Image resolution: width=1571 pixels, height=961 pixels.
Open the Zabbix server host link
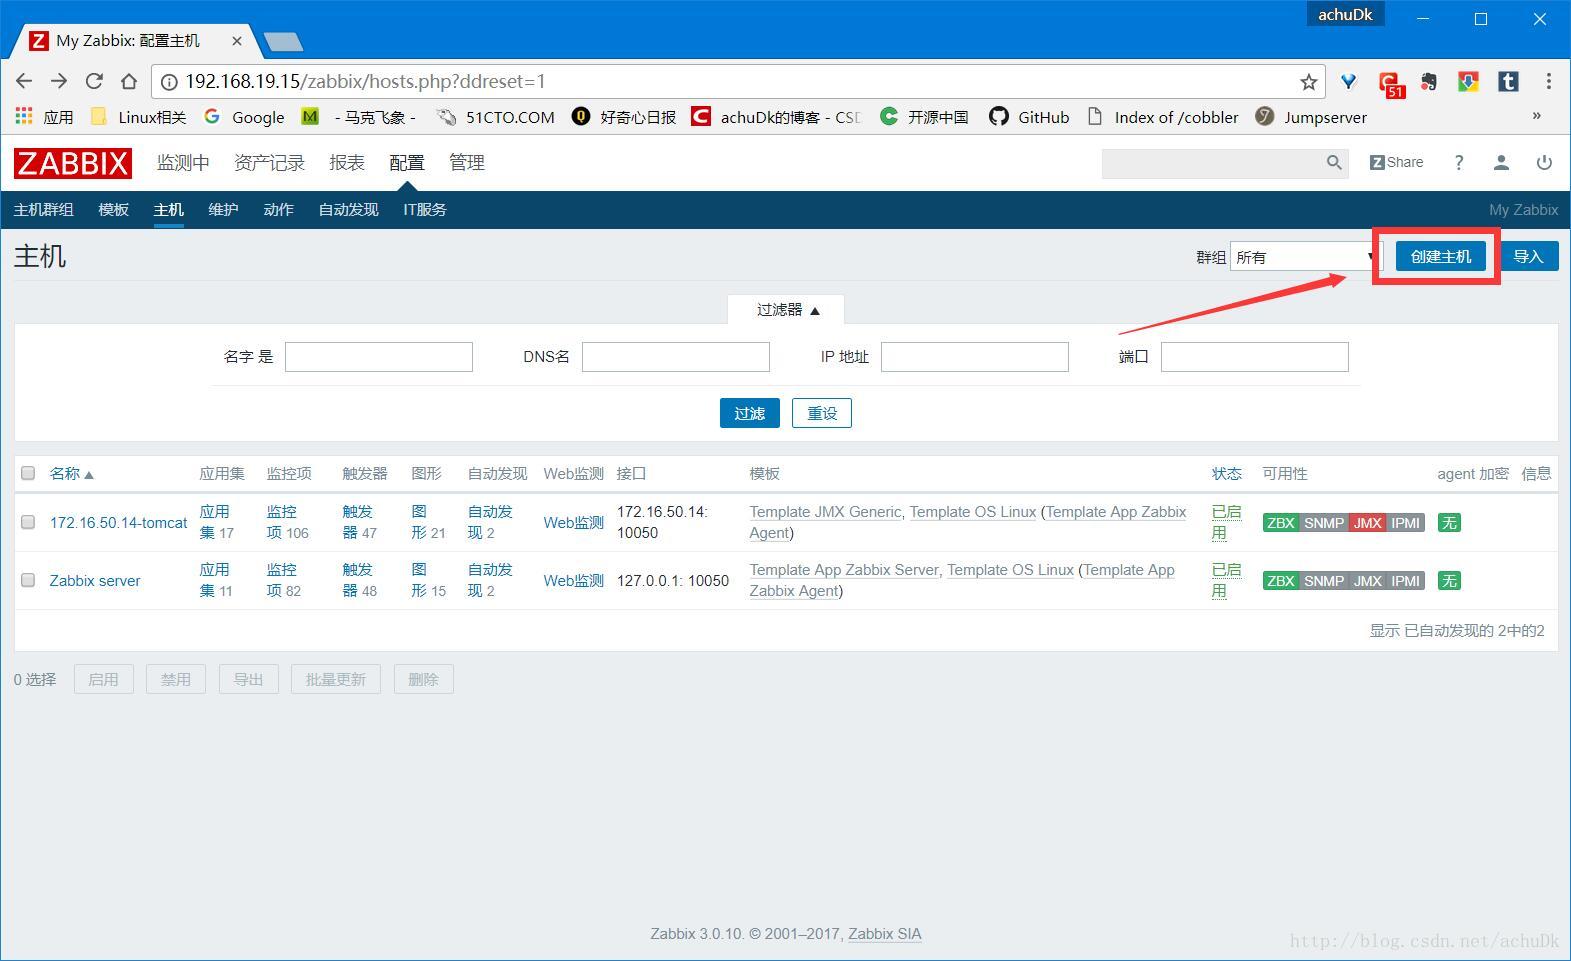[95, 580]
